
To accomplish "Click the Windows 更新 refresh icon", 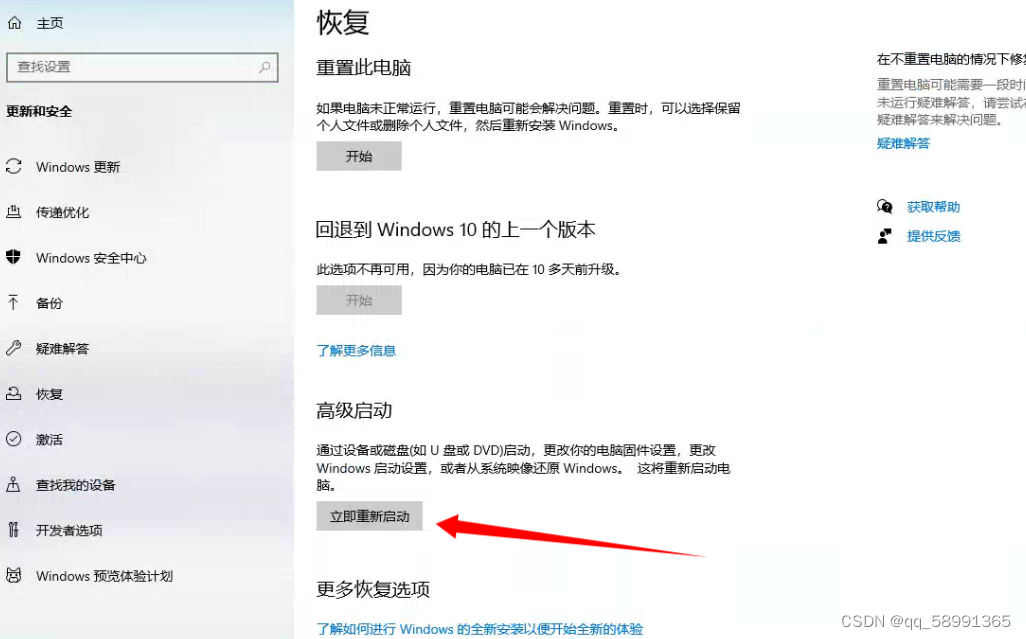I will pos(14,166).
